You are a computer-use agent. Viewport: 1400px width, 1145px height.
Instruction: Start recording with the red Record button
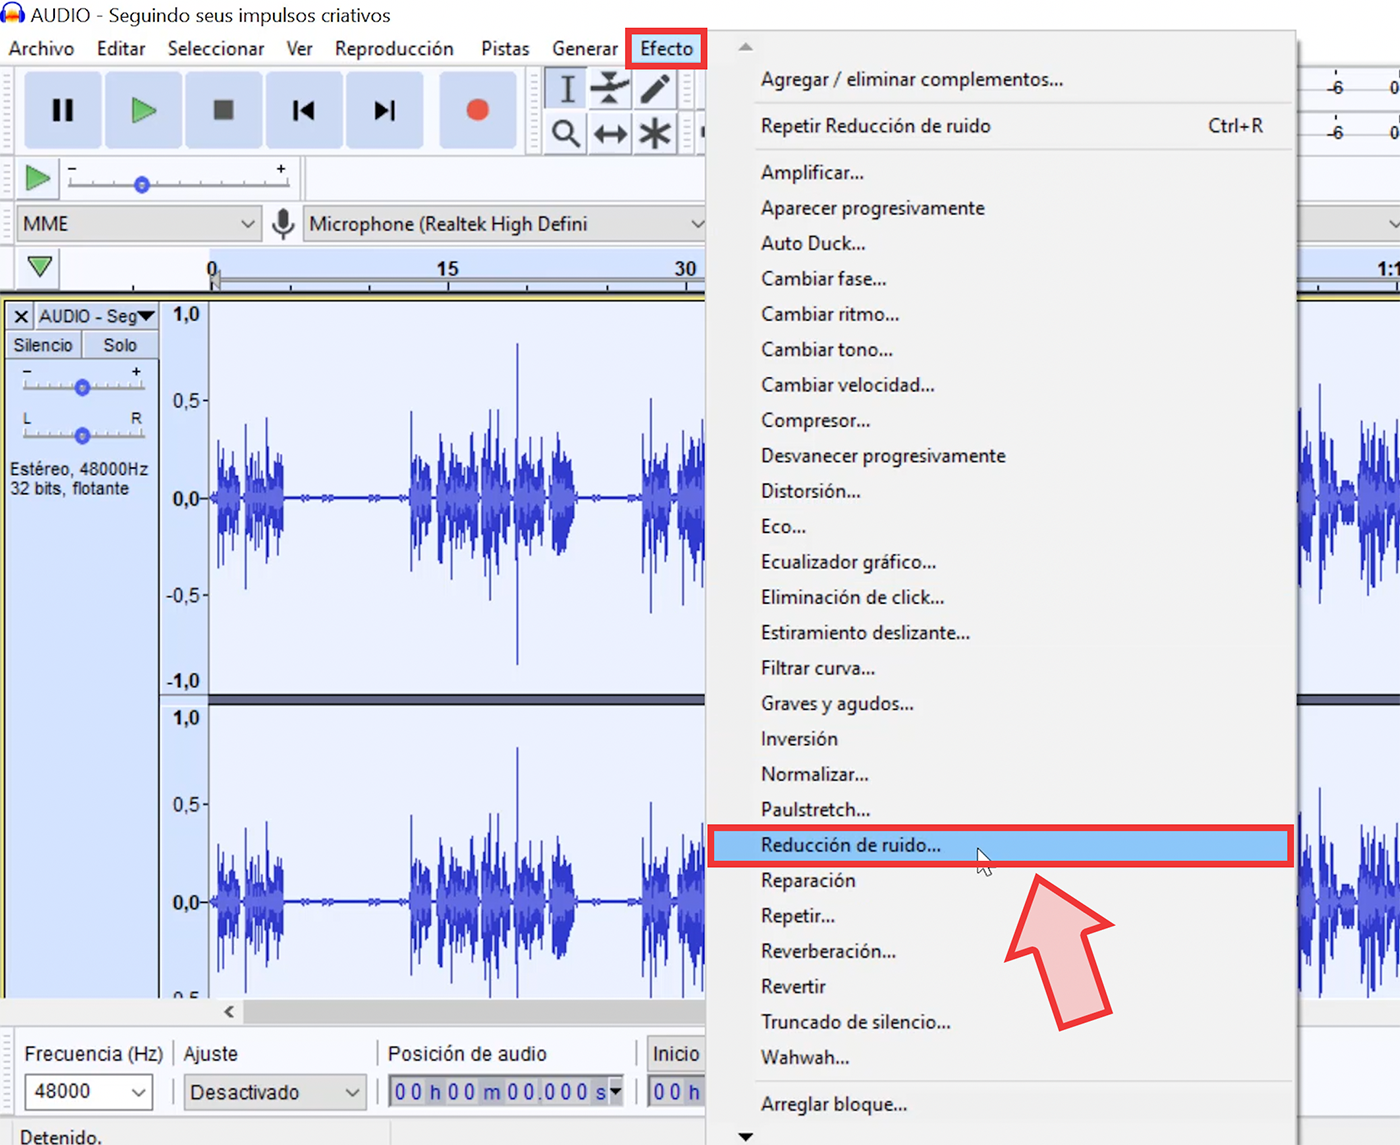coord(478,110)
